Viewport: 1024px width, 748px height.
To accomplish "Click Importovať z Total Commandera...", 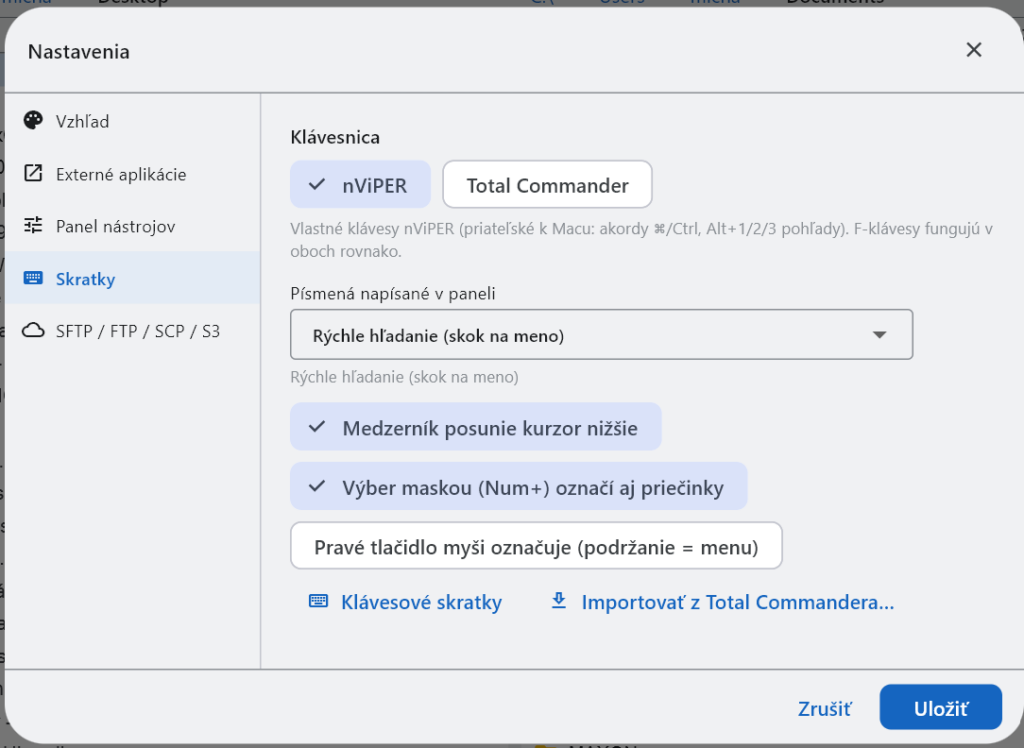I will (x=723, y=602).
